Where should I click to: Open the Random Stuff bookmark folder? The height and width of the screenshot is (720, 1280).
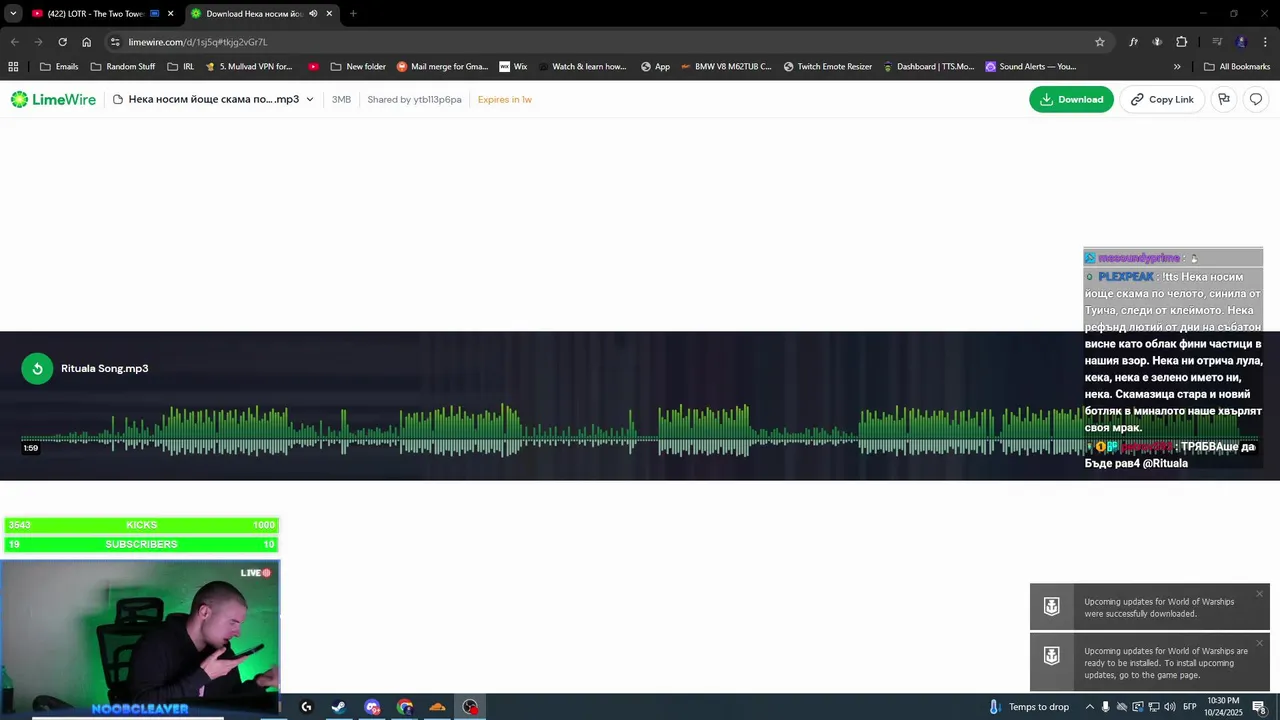coord(123,67)
